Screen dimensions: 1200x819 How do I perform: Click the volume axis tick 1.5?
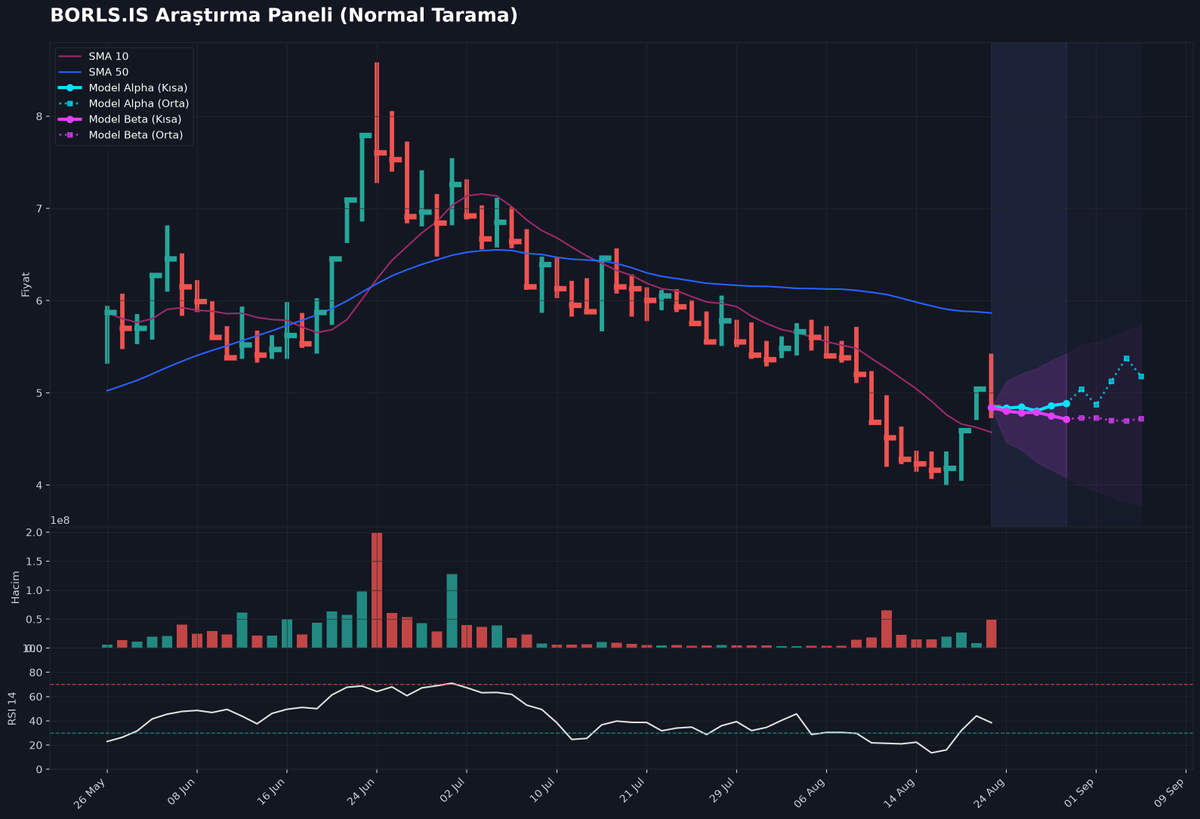(35, 561)
